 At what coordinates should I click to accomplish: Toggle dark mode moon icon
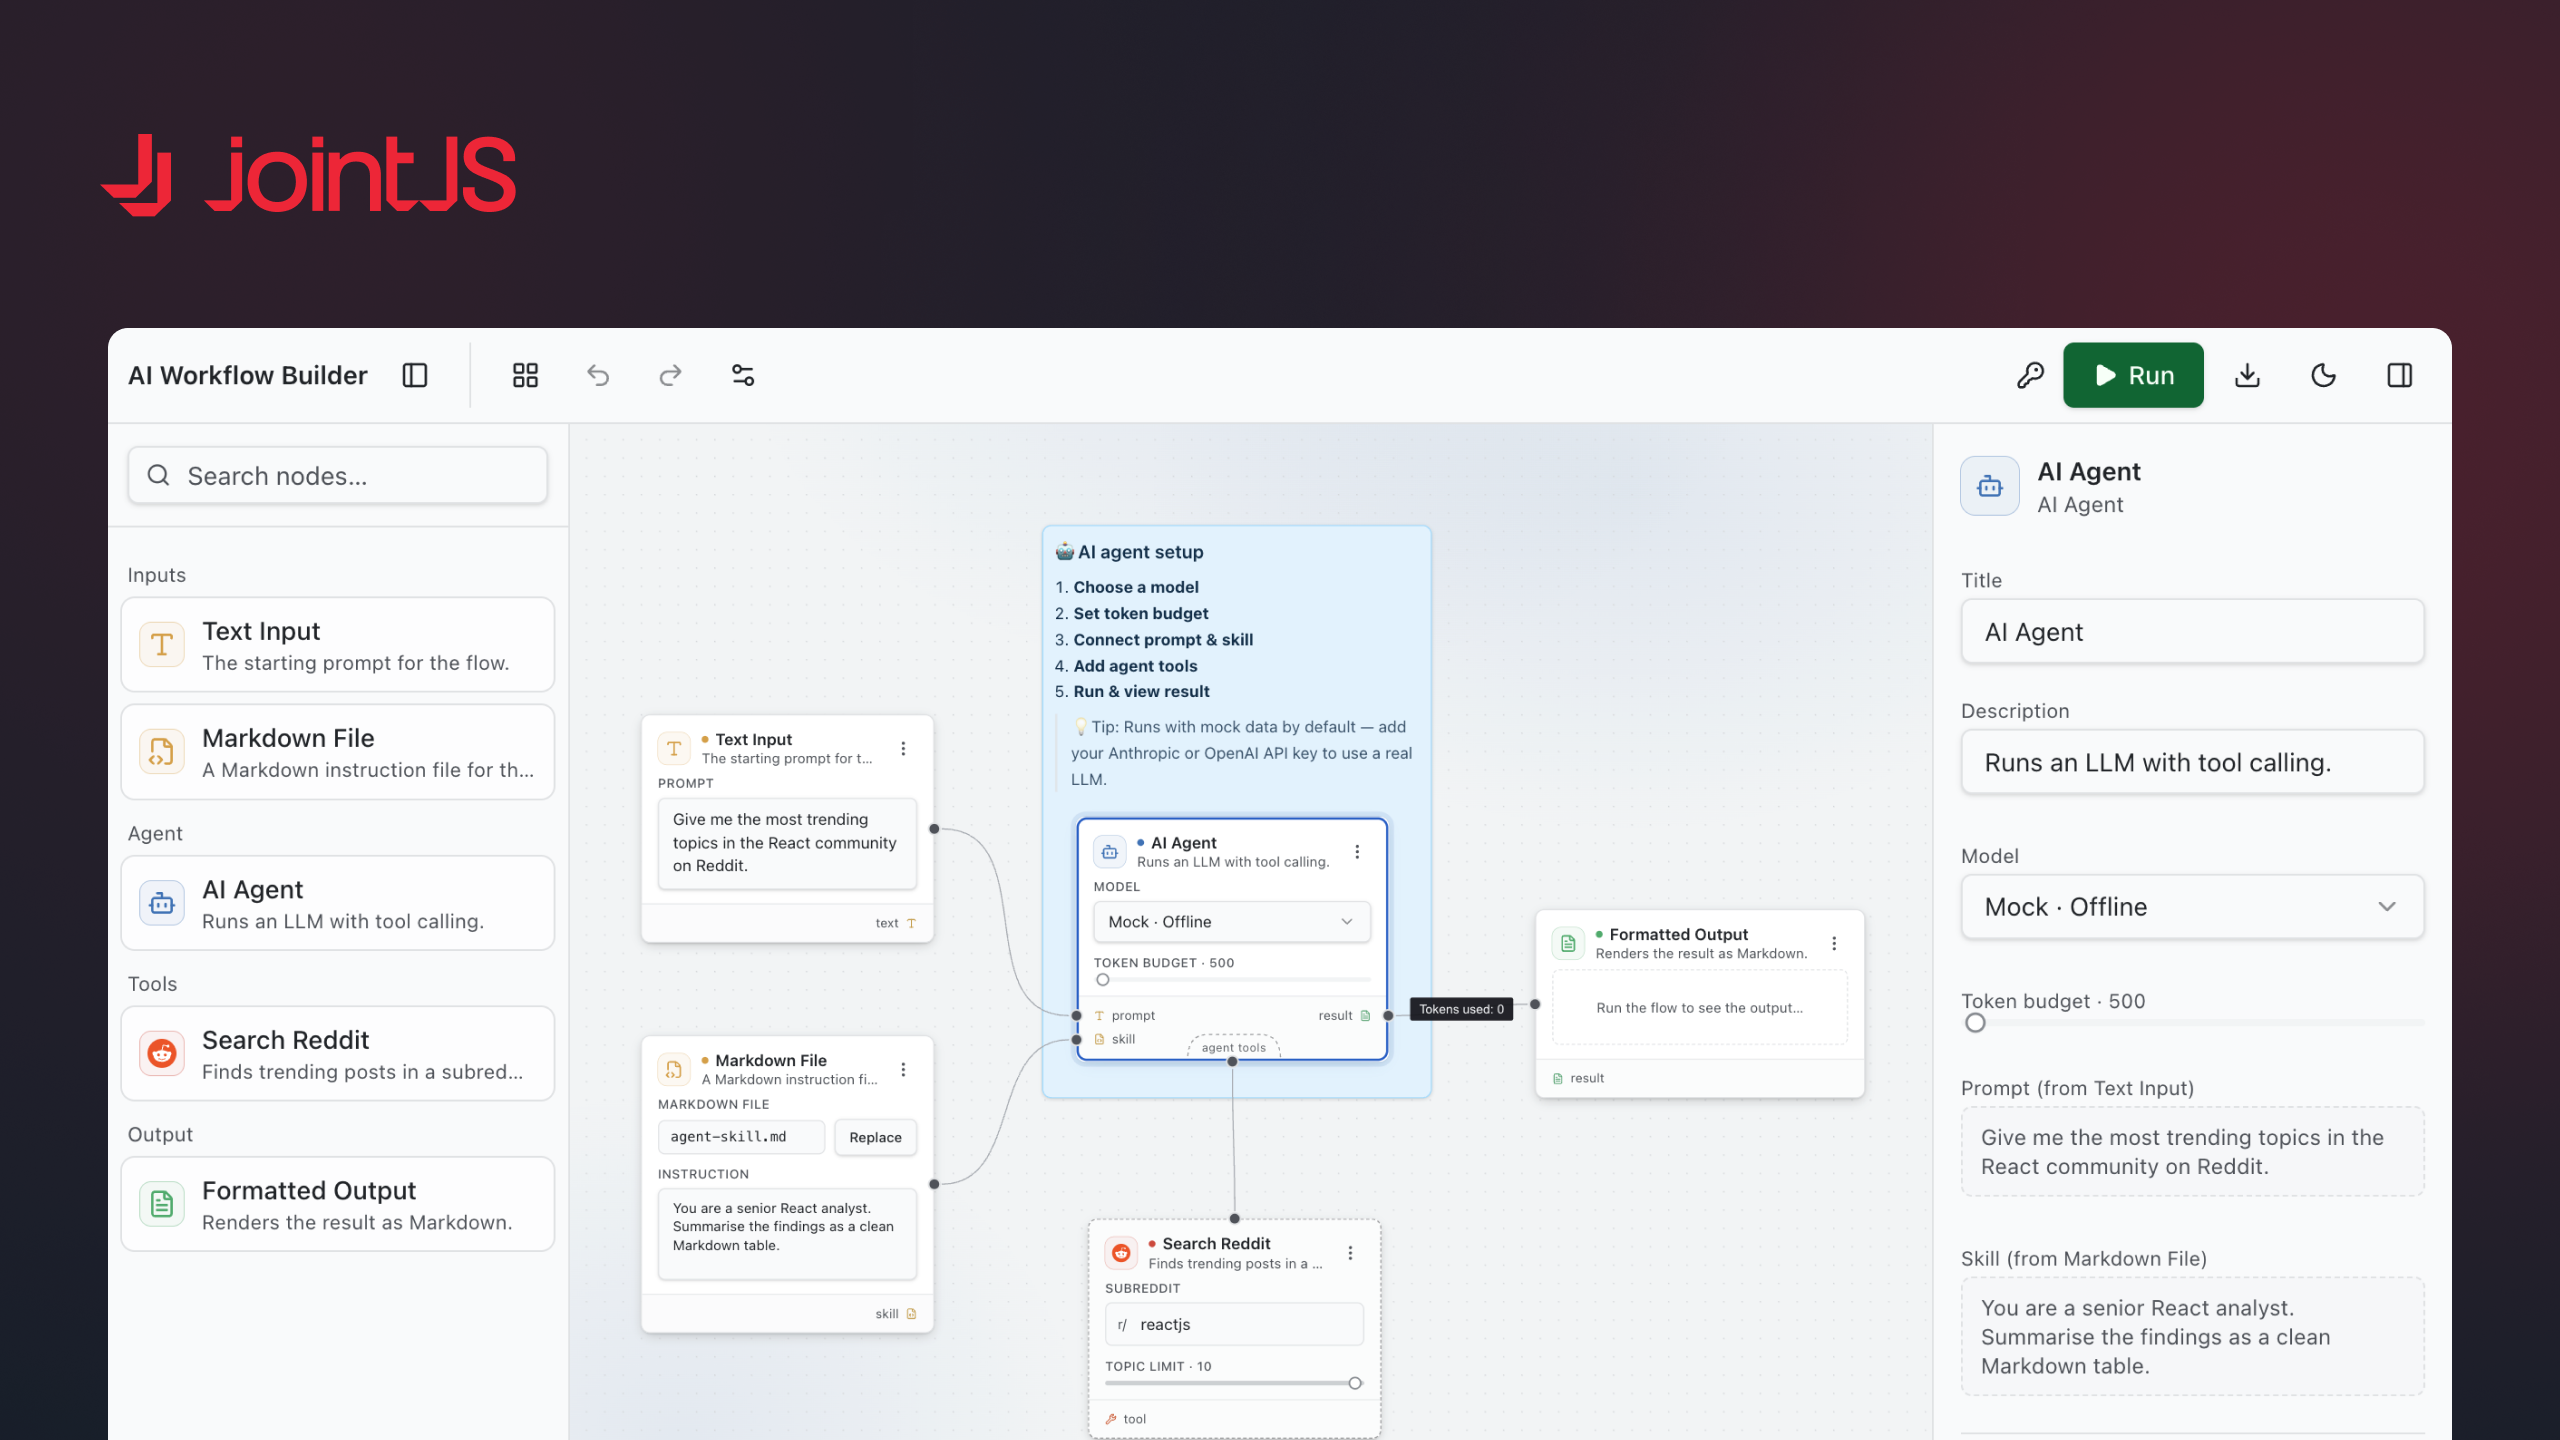2324,375
